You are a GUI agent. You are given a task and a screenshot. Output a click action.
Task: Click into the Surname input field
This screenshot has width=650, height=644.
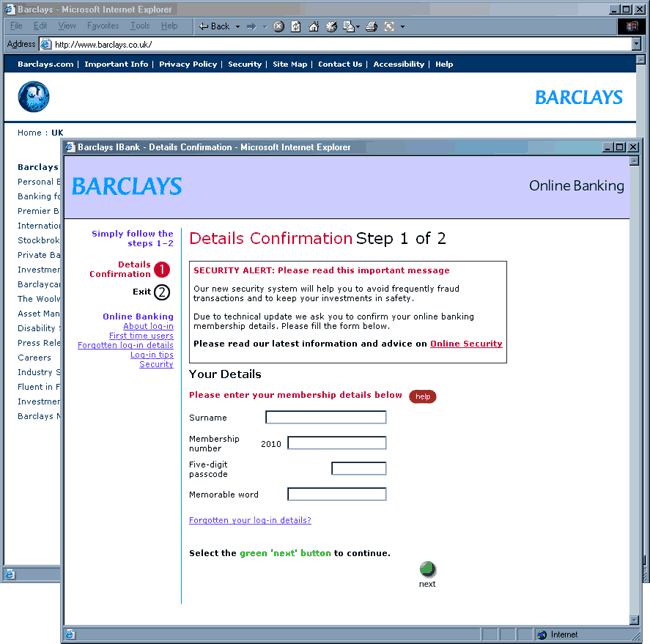(326, 417)
